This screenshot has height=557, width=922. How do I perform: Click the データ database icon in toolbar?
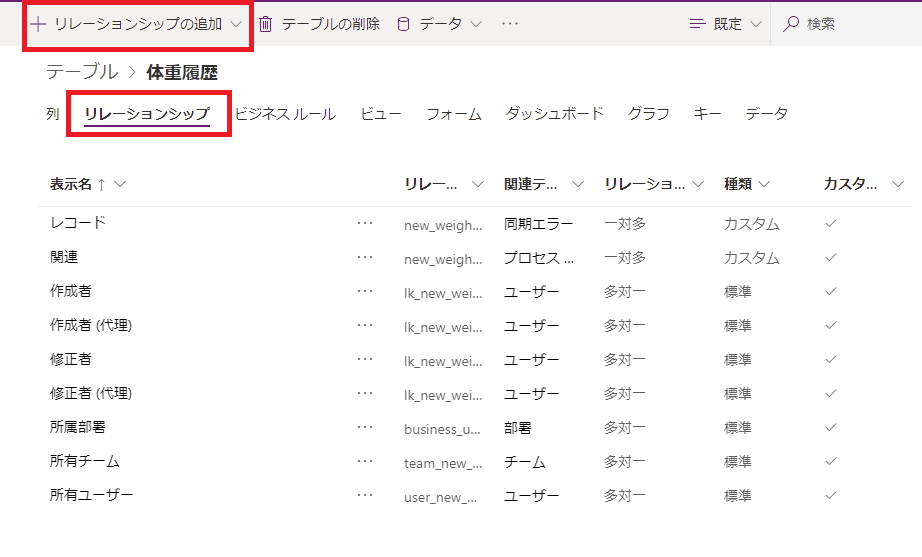tap(403, 24)
